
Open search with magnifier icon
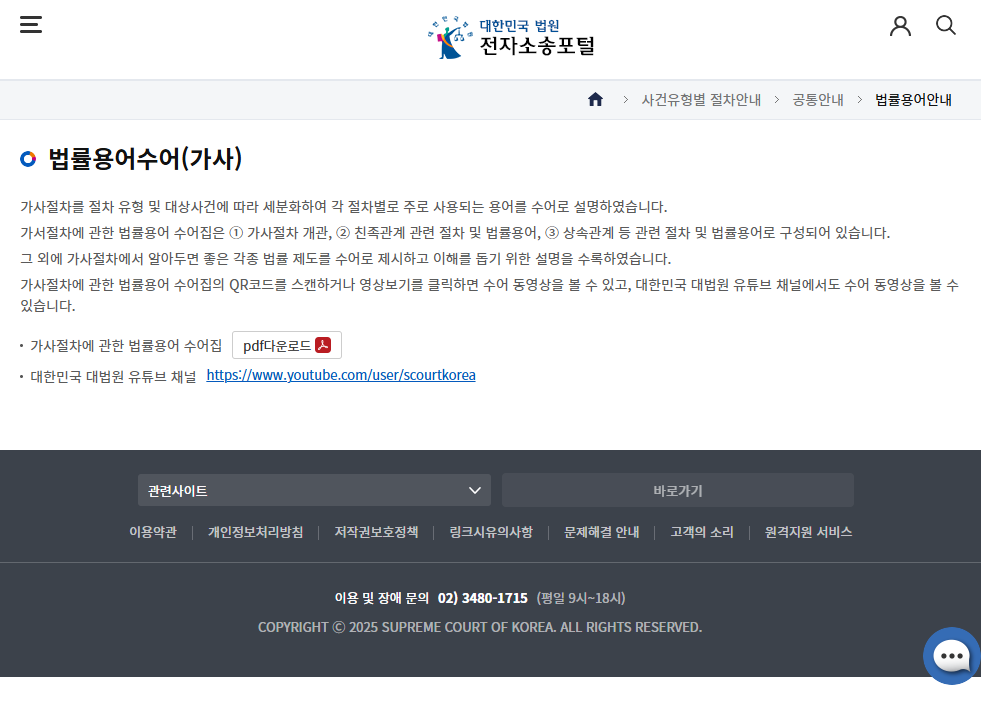945,26
